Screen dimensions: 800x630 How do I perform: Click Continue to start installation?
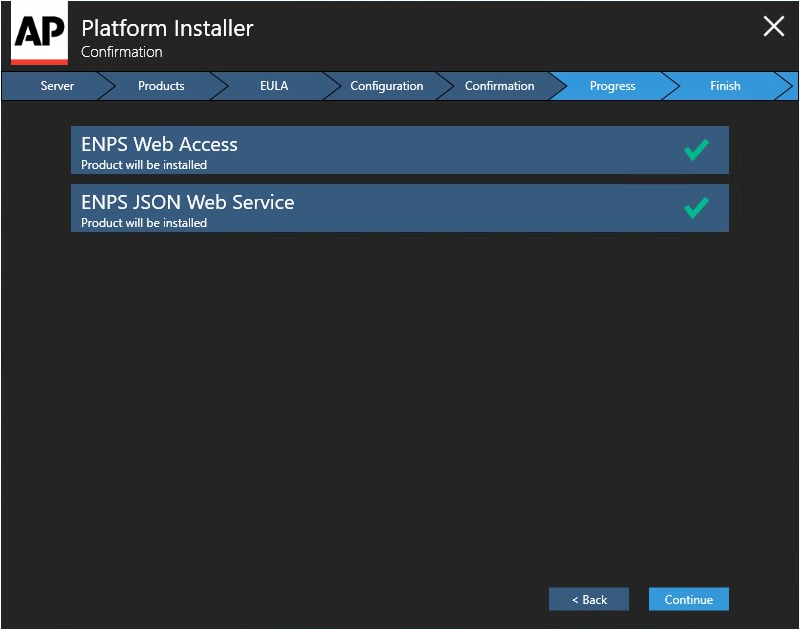[x=689, y=599]
